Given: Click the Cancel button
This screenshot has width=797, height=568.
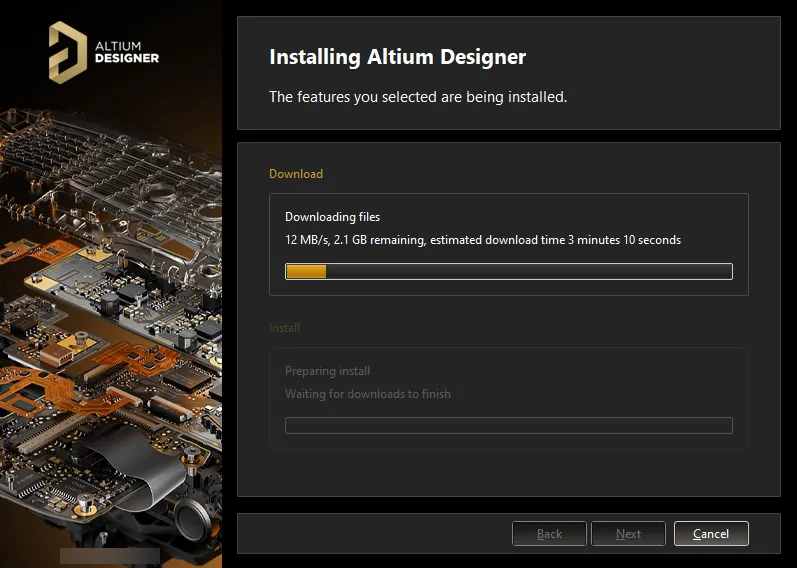Looking at the screenshot, I should tap(711, 533).
